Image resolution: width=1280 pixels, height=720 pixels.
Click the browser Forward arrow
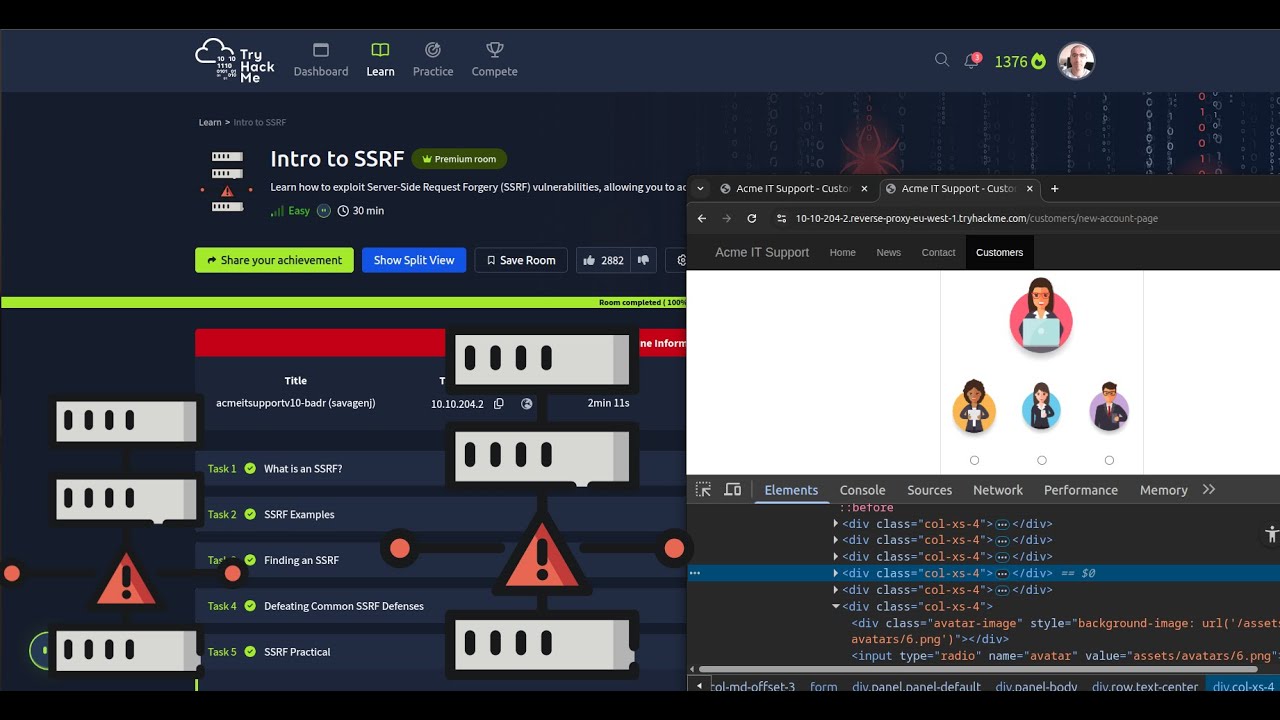tap(727, 218)
